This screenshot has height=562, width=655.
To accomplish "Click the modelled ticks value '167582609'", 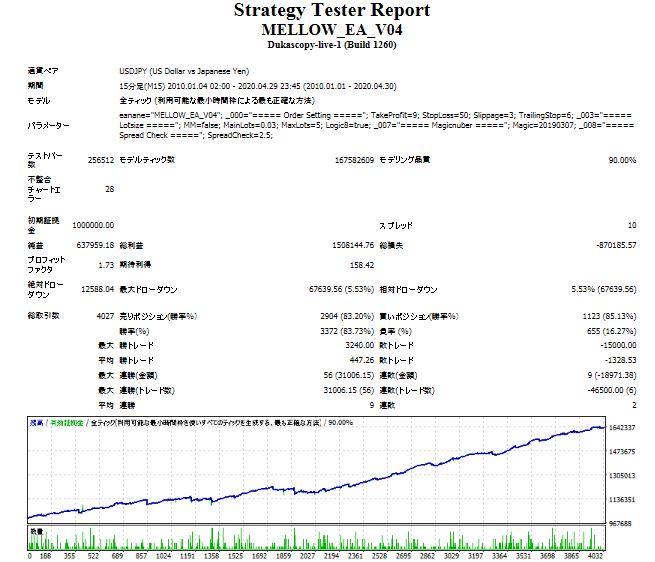I will [x=354, y=160].
